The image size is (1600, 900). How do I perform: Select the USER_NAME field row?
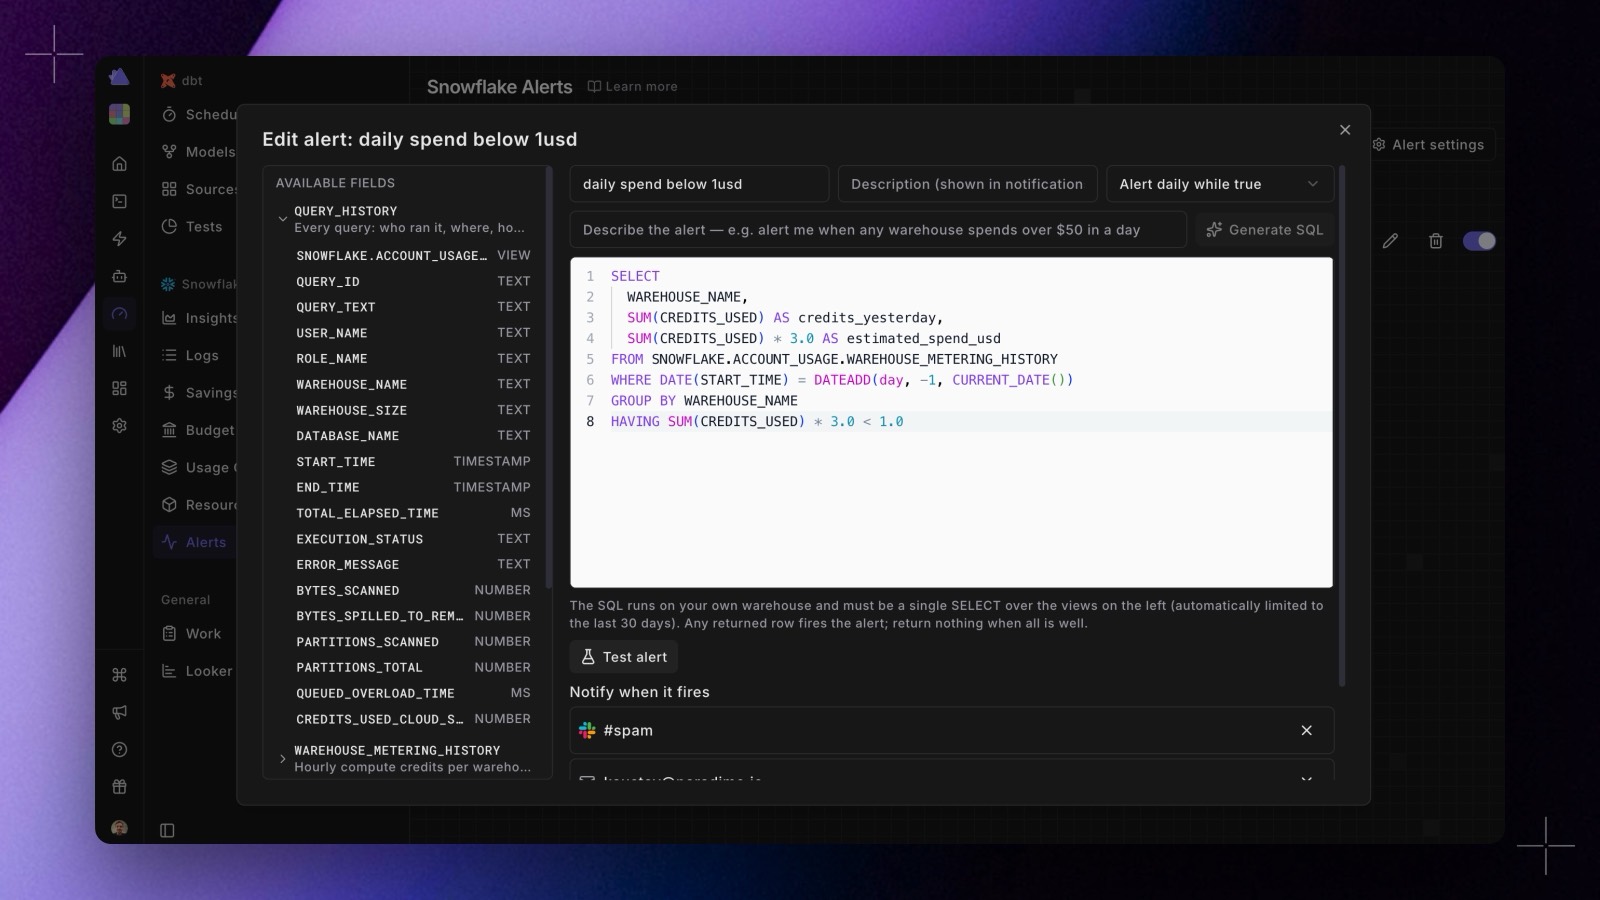pyautogui.click(x=413, y=333)
